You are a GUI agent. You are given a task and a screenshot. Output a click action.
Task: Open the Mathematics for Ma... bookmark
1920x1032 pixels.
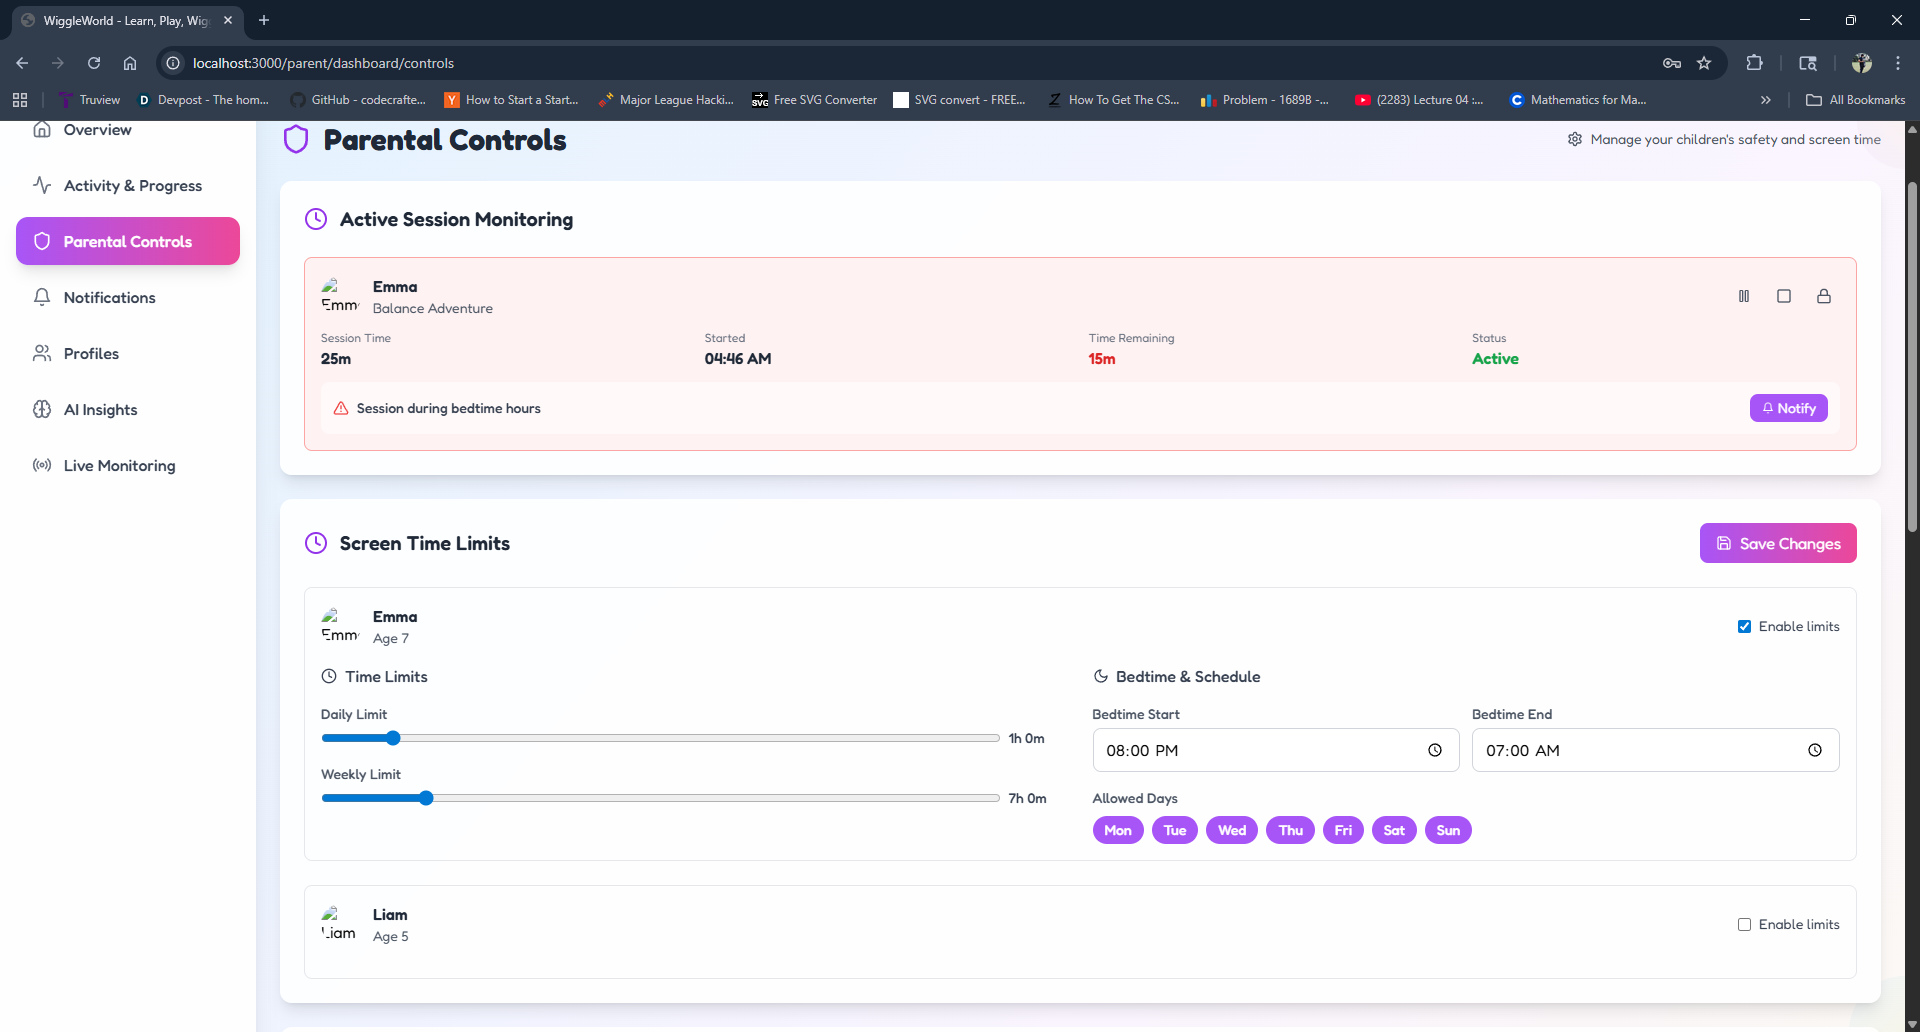tap(1578, 100)
